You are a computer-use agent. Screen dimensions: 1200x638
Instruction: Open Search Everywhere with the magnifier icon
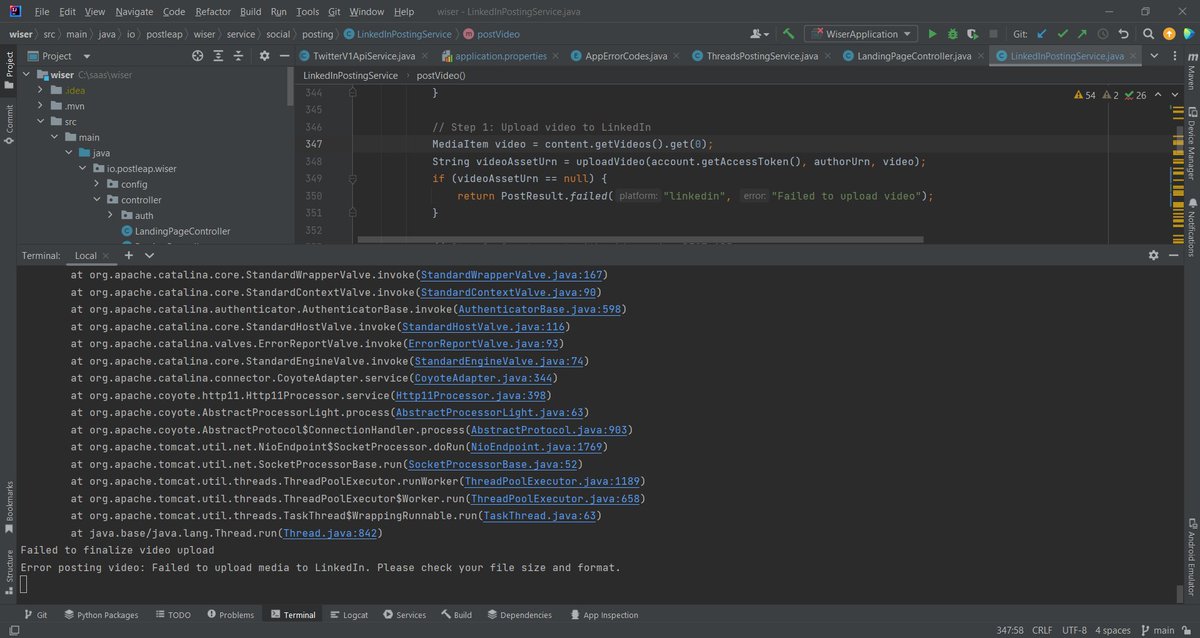click(x=1148, y=33)
